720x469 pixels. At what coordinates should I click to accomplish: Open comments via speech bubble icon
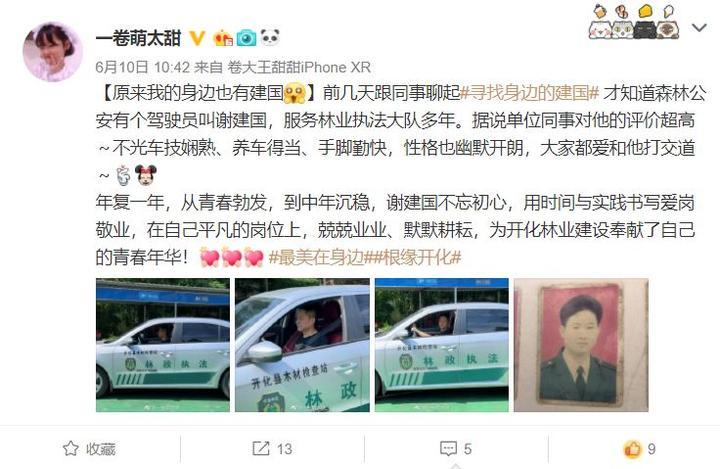click(x=448, y=448)
